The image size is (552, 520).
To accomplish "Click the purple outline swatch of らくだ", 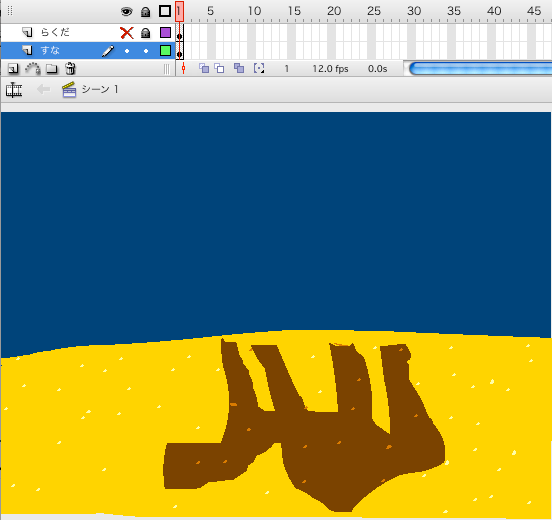I will pyautogui.click(x=165, y=32).
